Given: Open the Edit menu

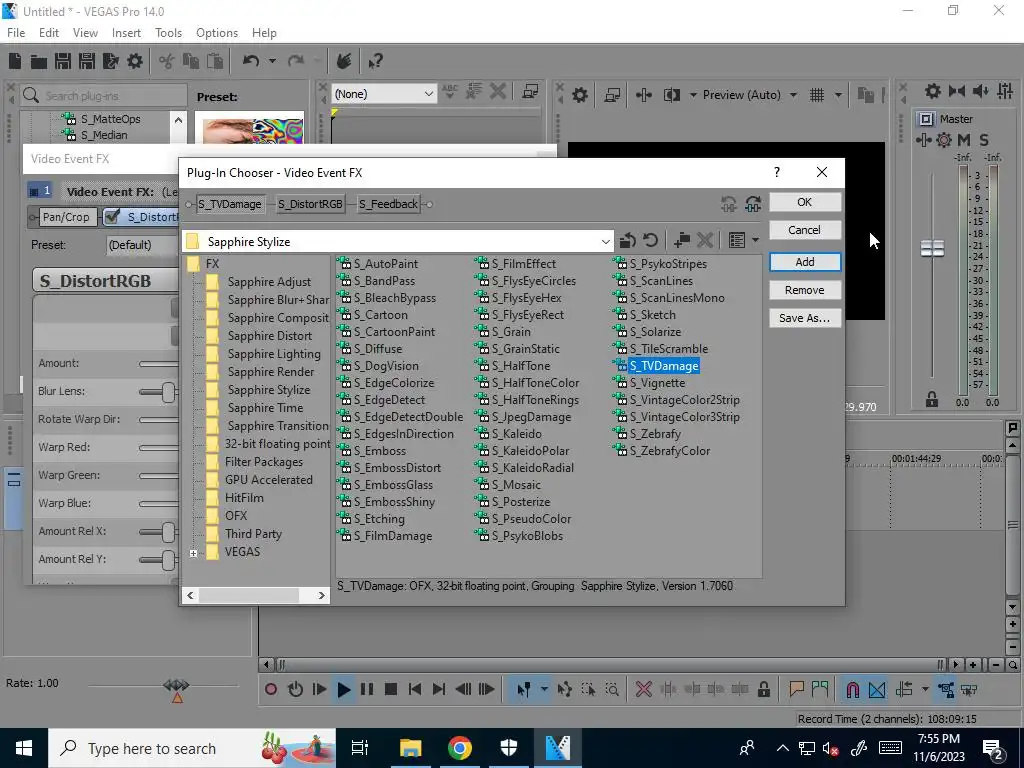Looking at the screenshot, I should coord(49,33).
